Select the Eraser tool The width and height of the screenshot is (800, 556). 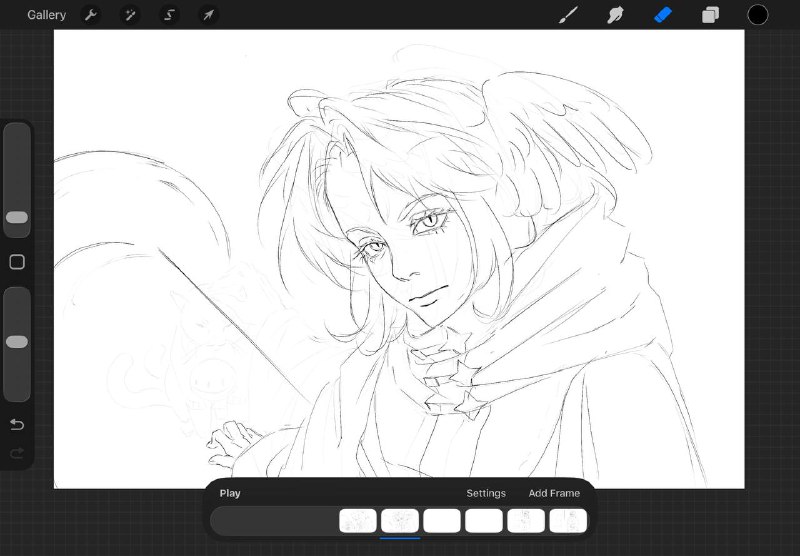pos(663,15)
